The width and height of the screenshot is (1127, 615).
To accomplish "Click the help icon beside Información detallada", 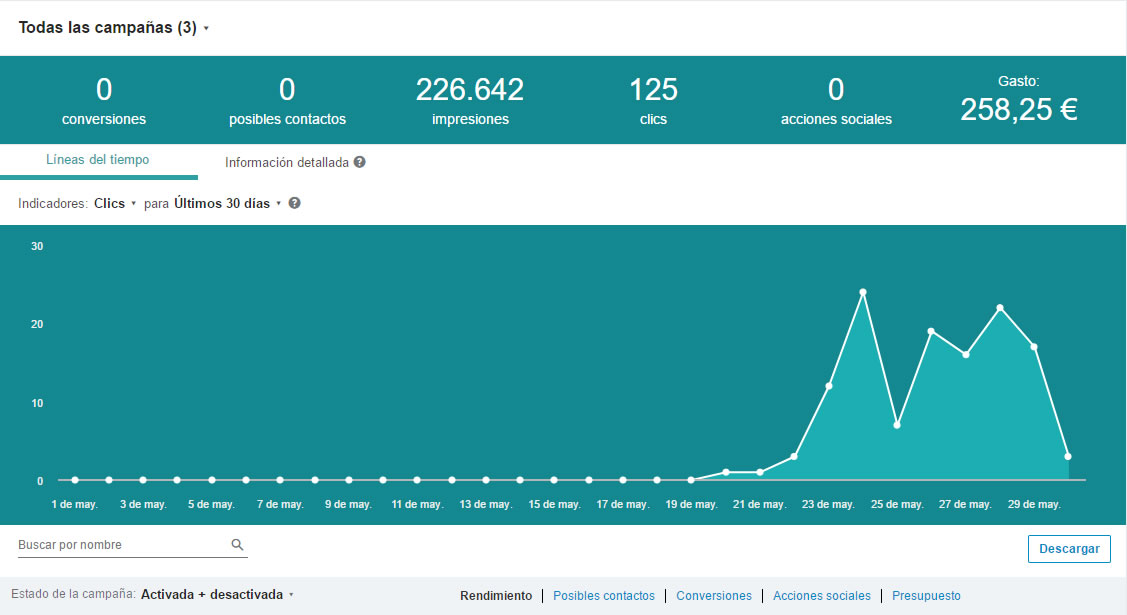I will coord(359,162).
